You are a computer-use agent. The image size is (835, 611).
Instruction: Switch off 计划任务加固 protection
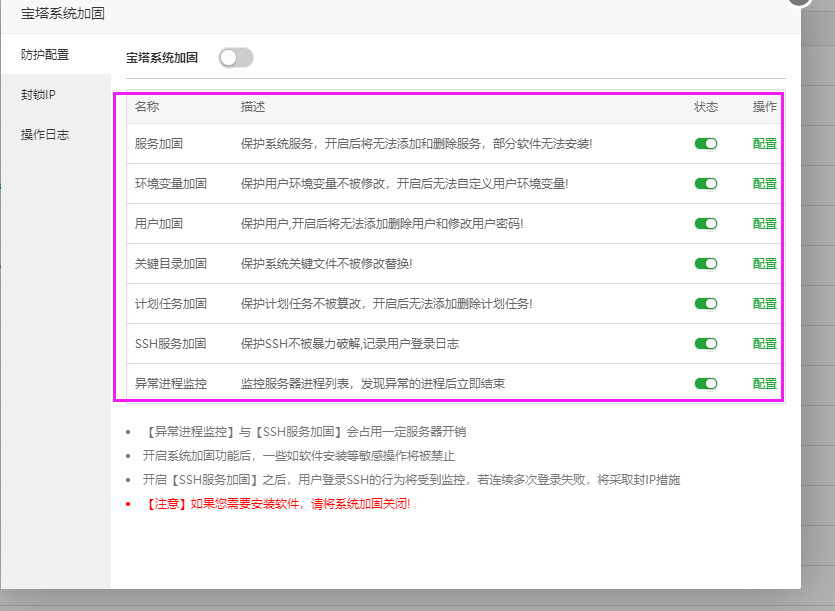706,303
